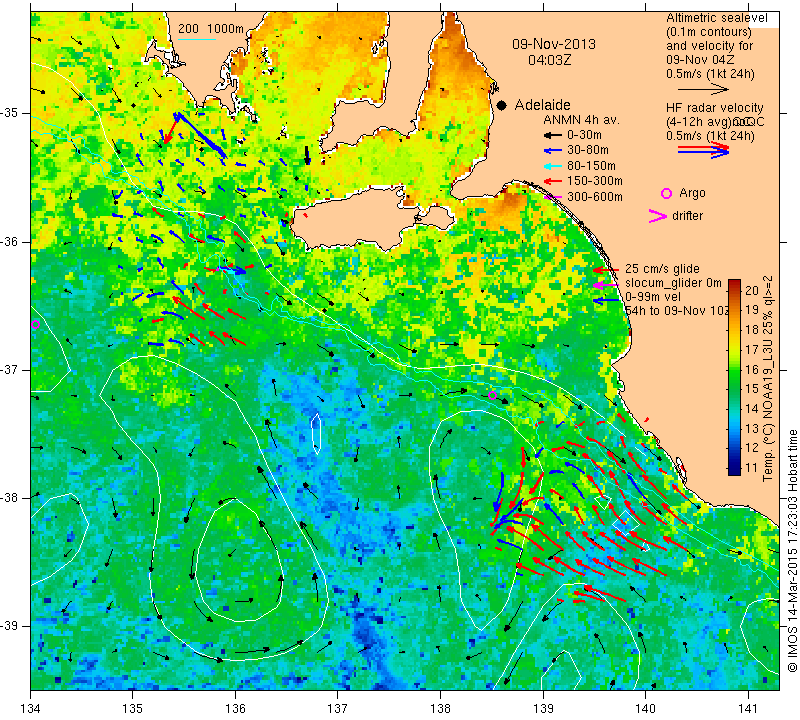Screen dimensions: 800x720
Task: Select the magenta drifter chevron symbol
Action: point(659,216)
